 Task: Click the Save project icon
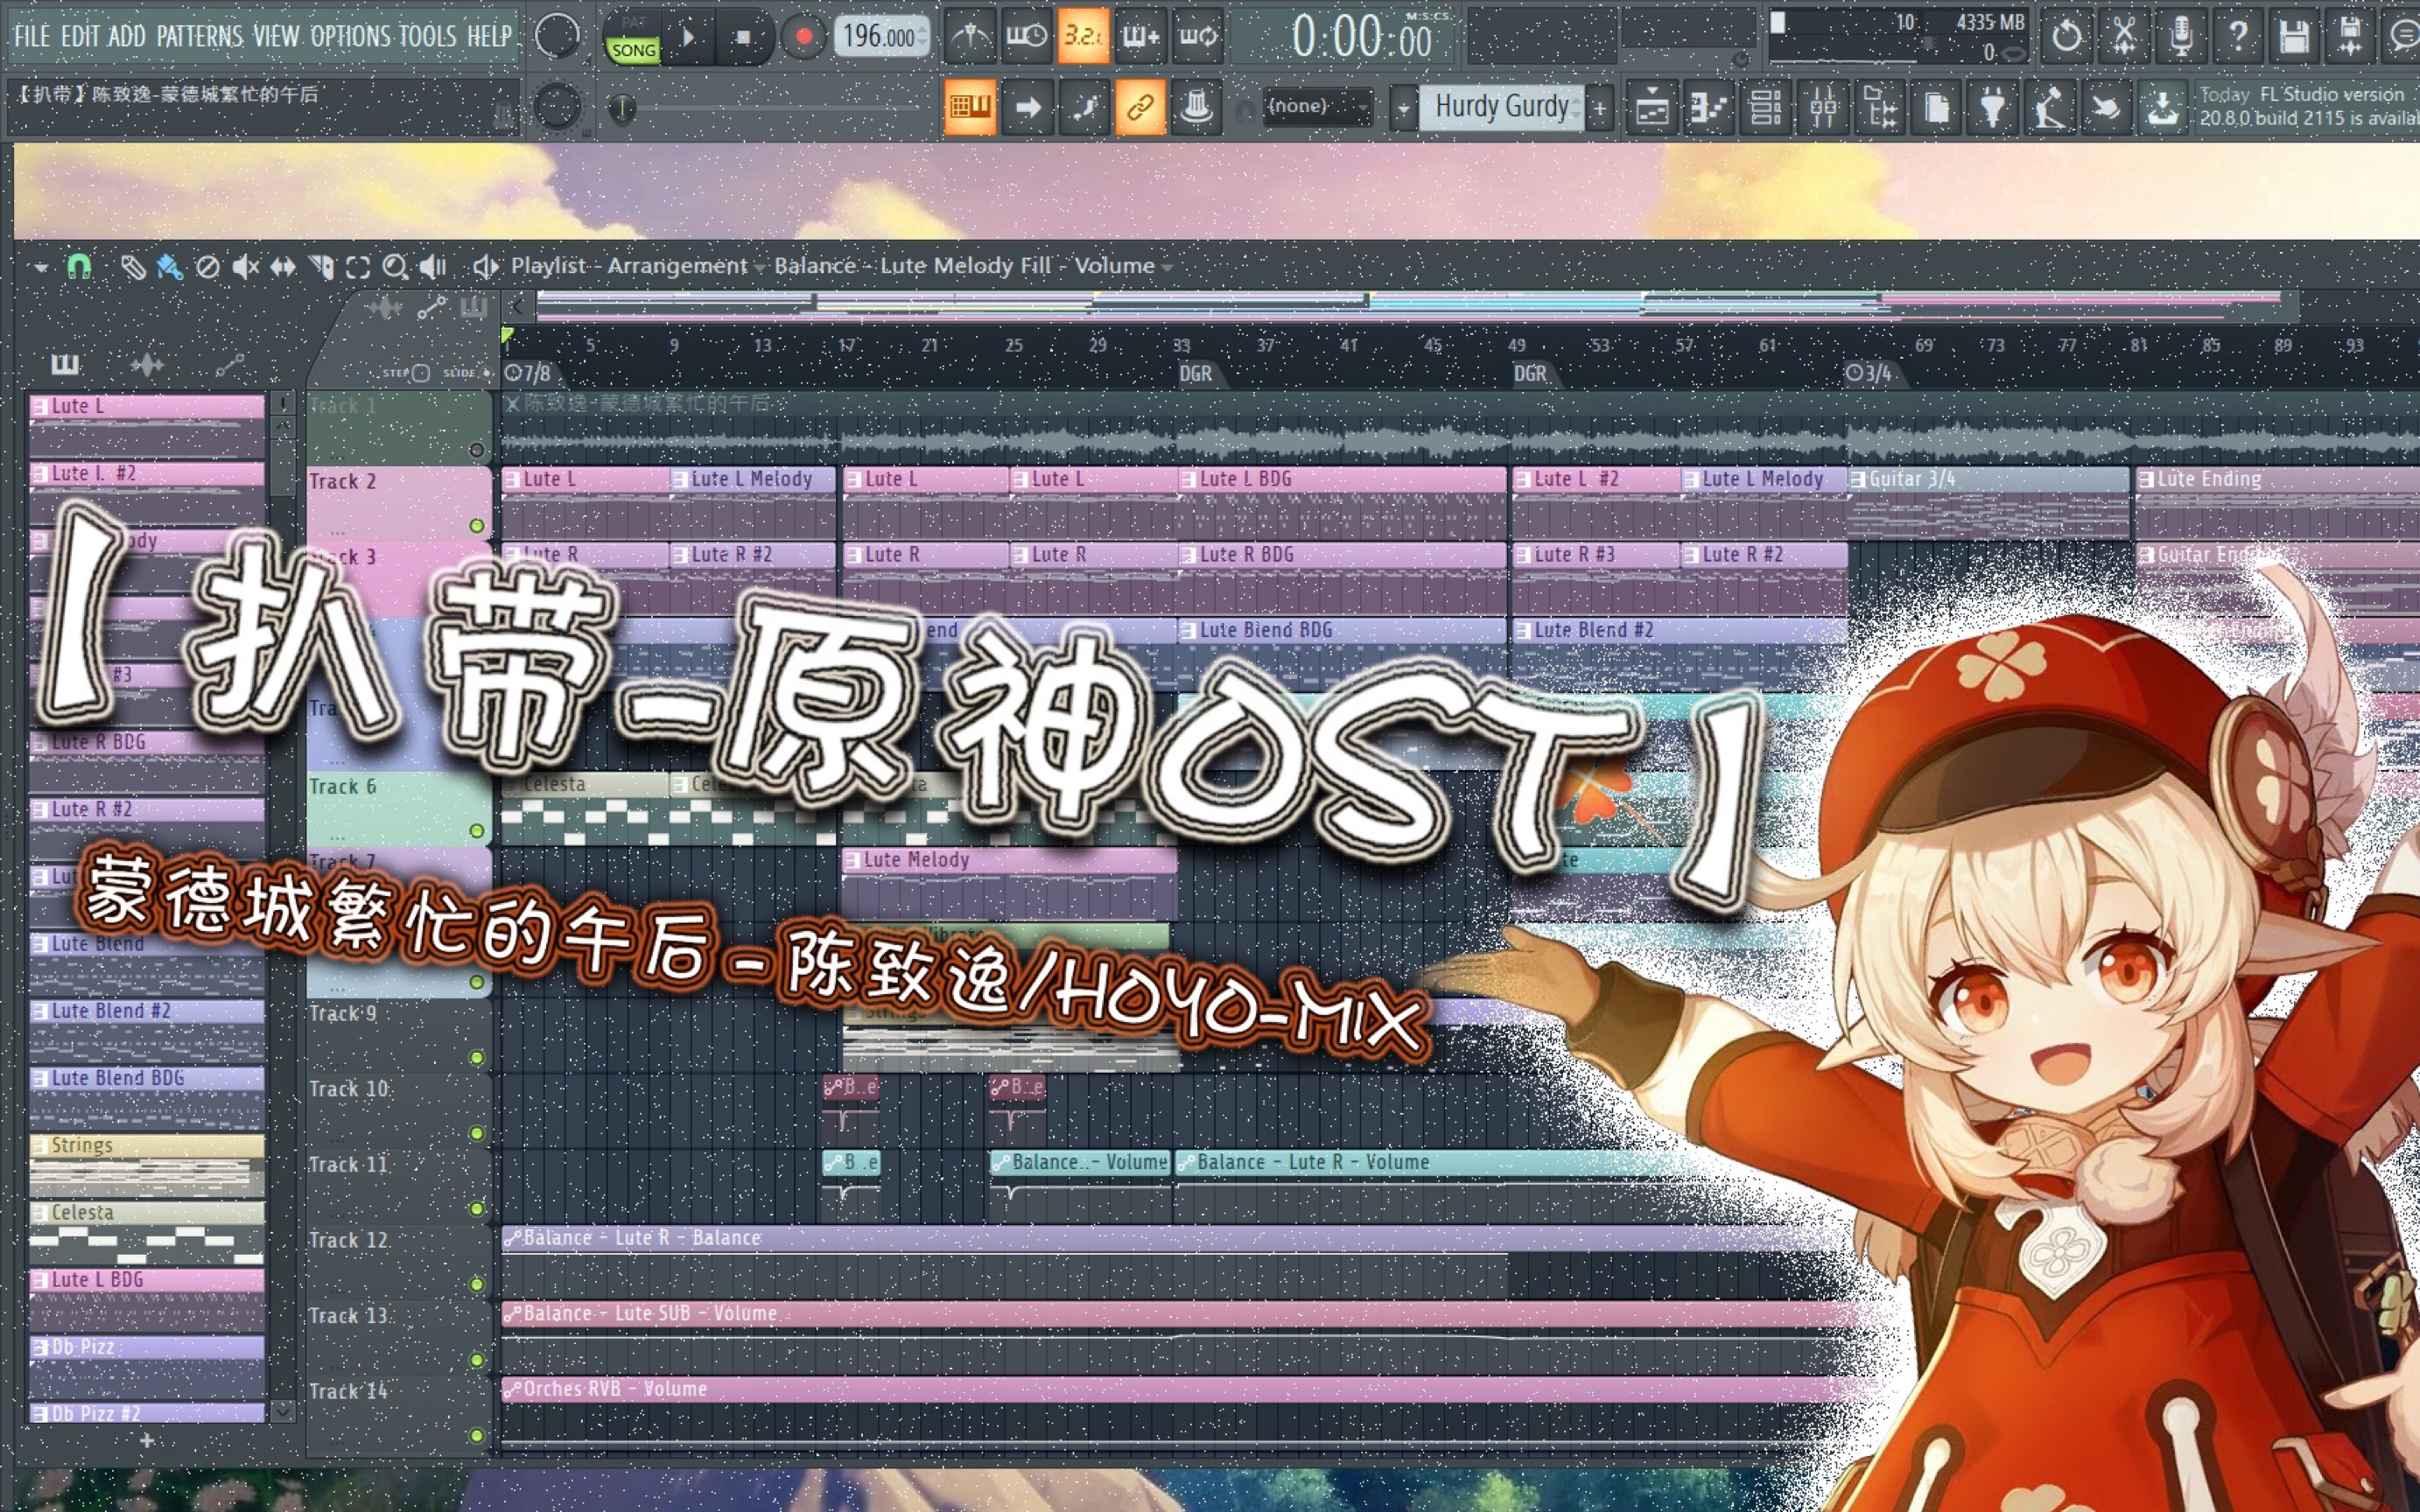tap(2294, 37)
